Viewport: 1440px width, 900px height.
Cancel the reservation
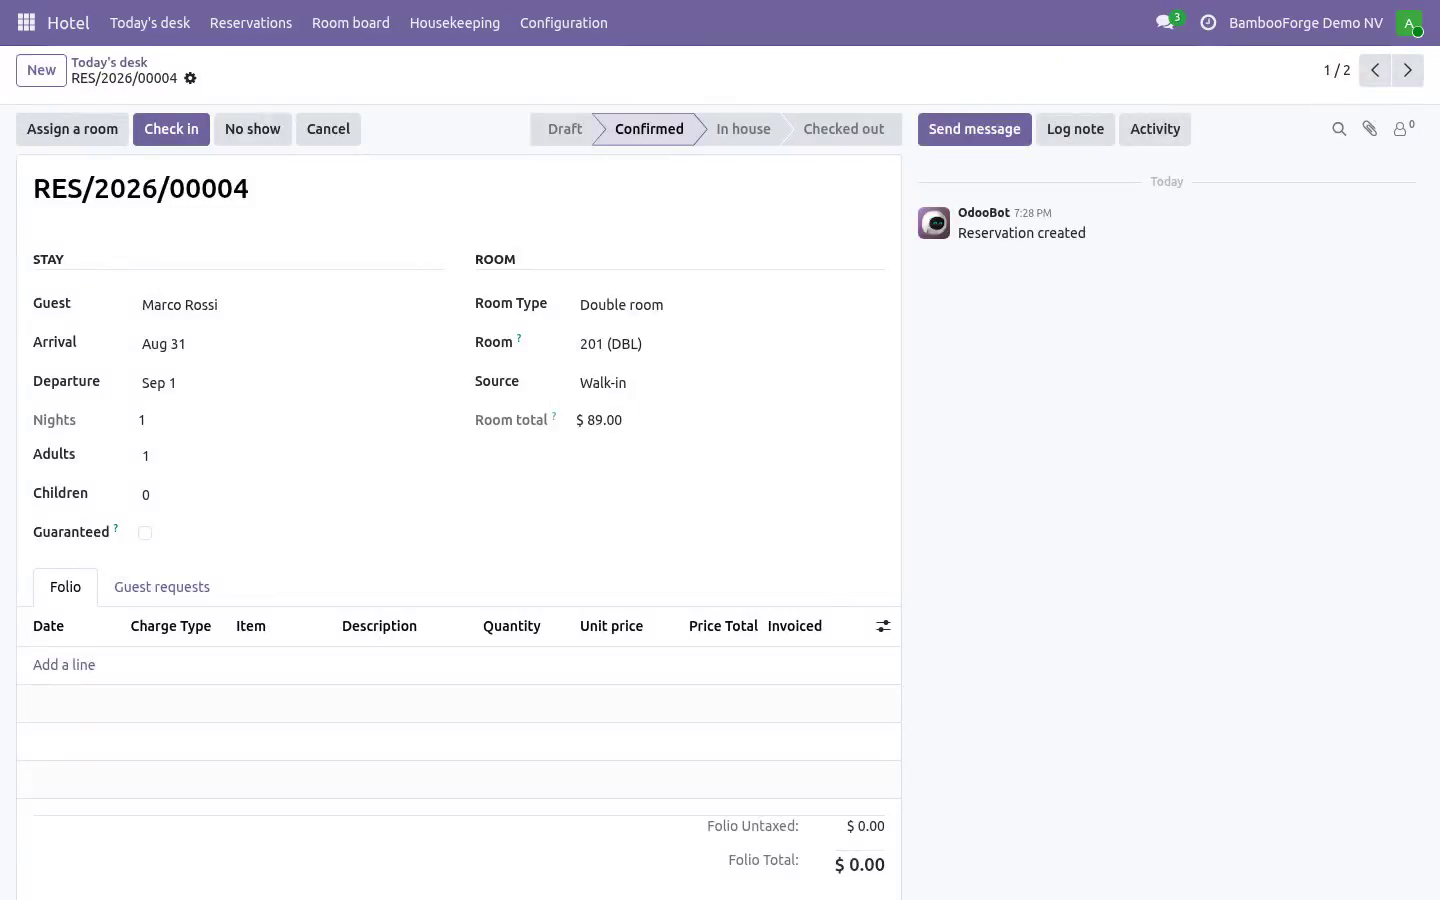(328, 129)
